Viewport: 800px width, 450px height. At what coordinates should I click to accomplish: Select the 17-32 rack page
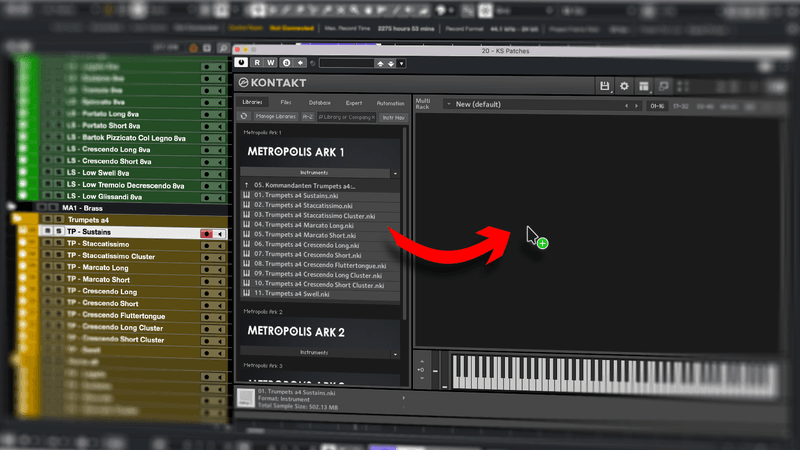681,106
